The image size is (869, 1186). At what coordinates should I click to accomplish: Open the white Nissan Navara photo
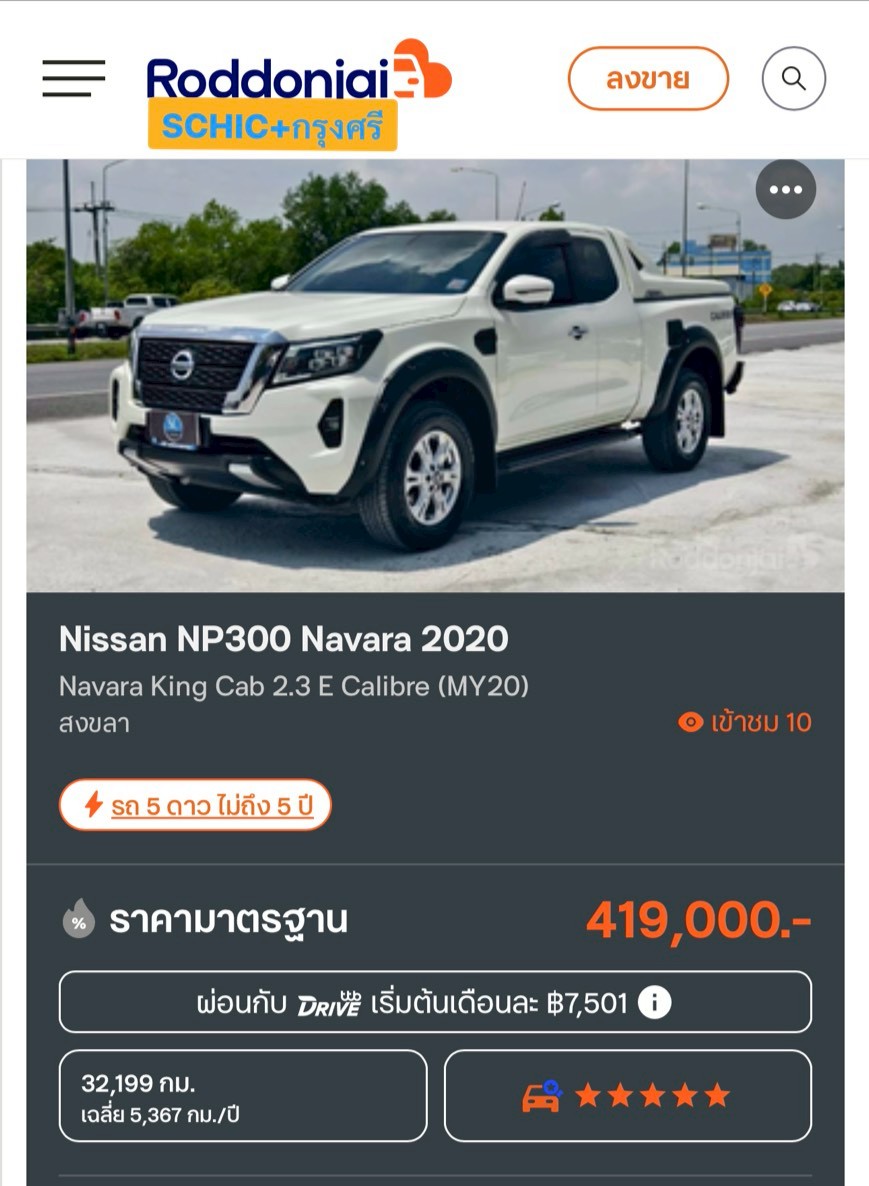435,375
